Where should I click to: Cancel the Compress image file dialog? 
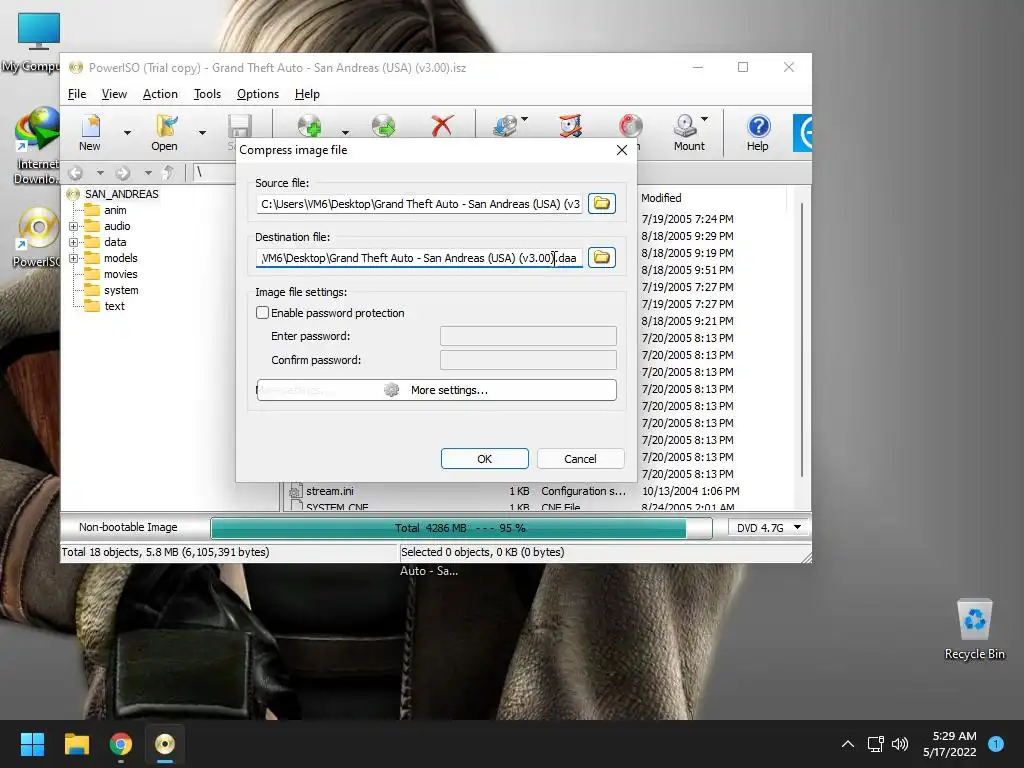pyautogui.click(x=580, y=458)
